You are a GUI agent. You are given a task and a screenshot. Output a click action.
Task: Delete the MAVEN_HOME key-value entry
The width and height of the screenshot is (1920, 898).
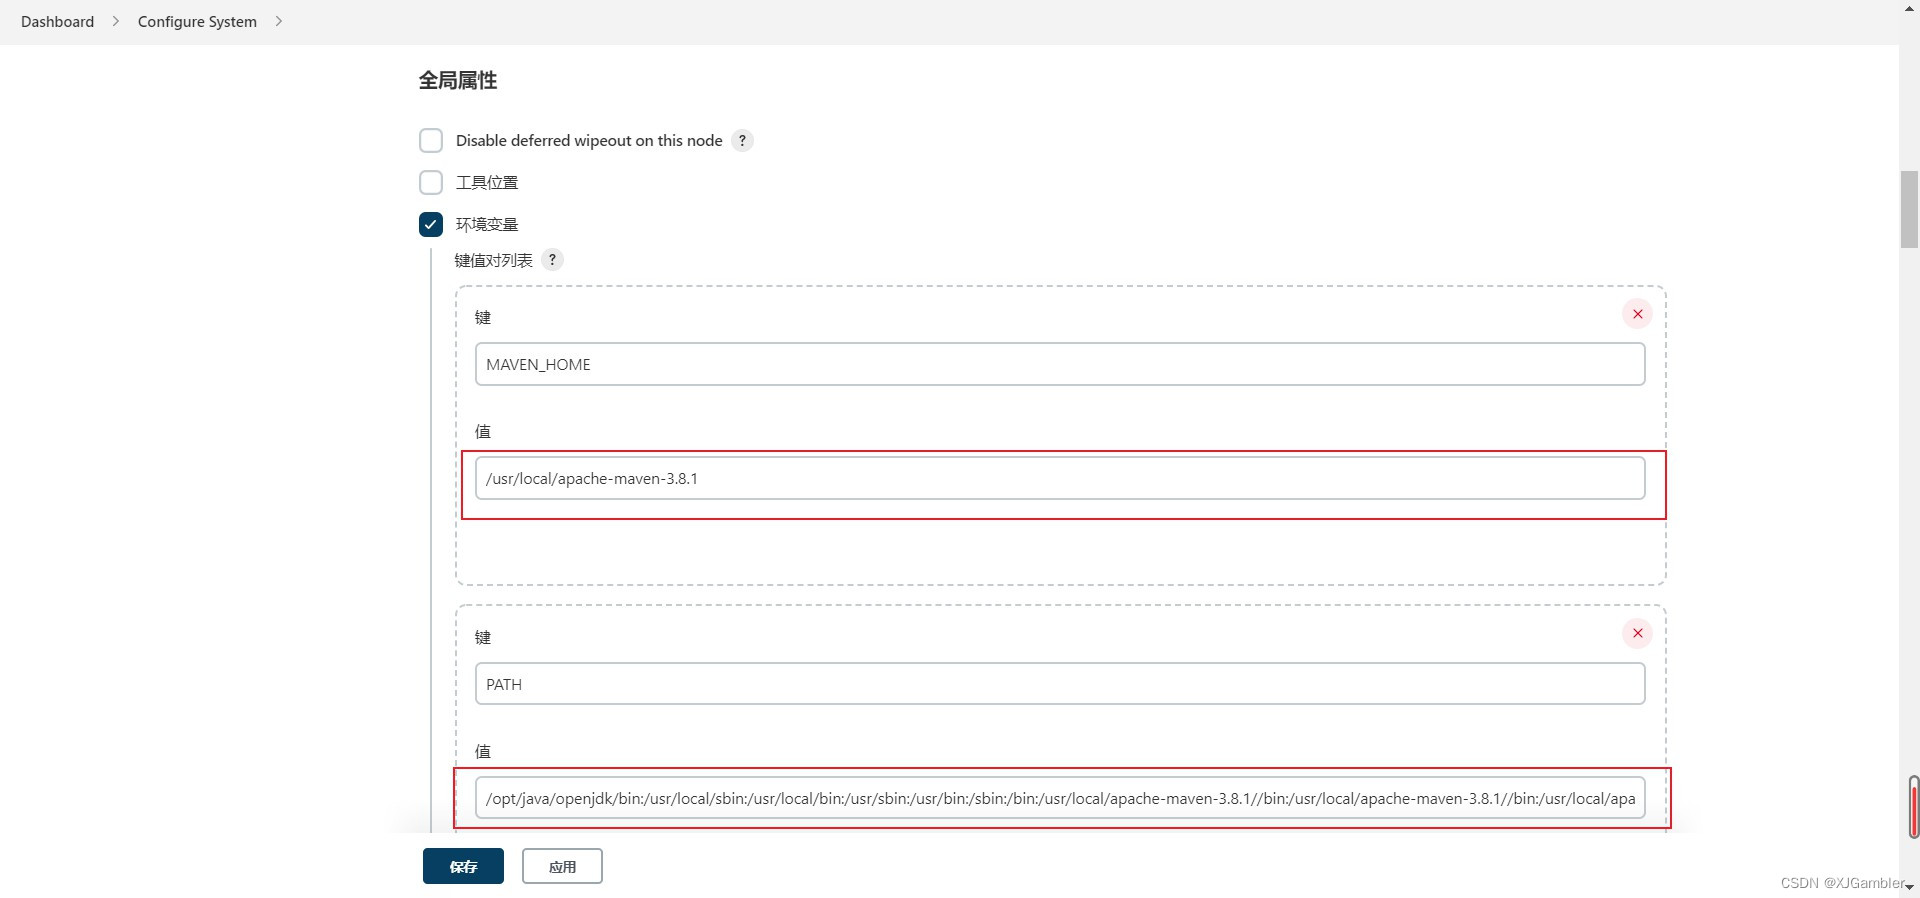tap(1637, 314)
